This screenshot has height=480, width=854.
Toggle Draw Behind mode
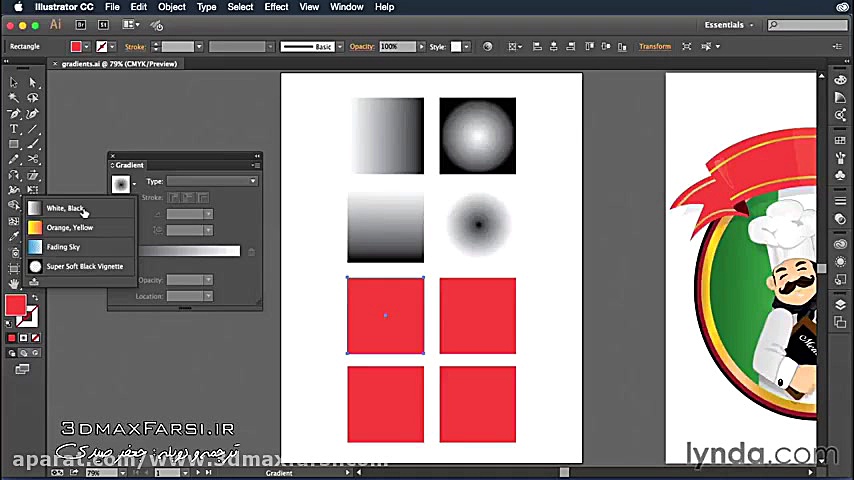[23, 353]
